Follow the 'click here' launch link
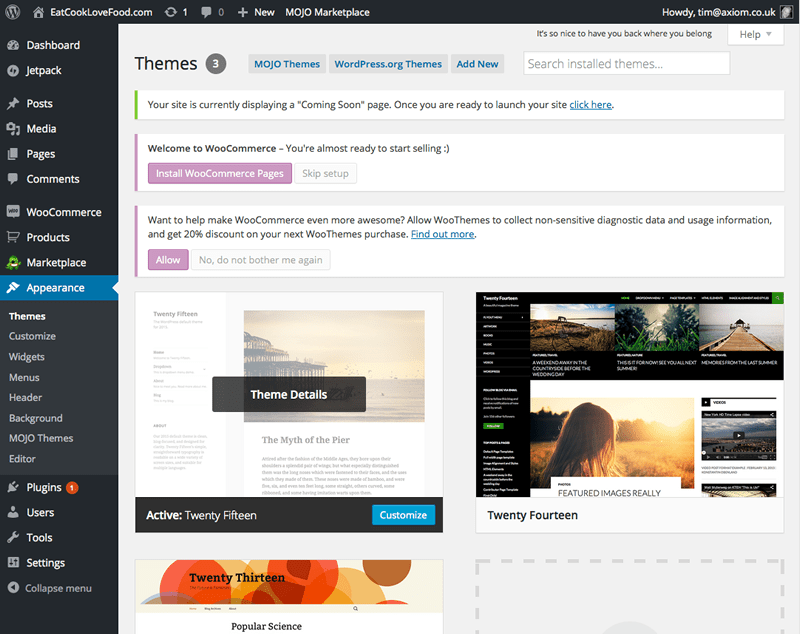This screenshot has width=800, height=634. (x=590, y=104)
